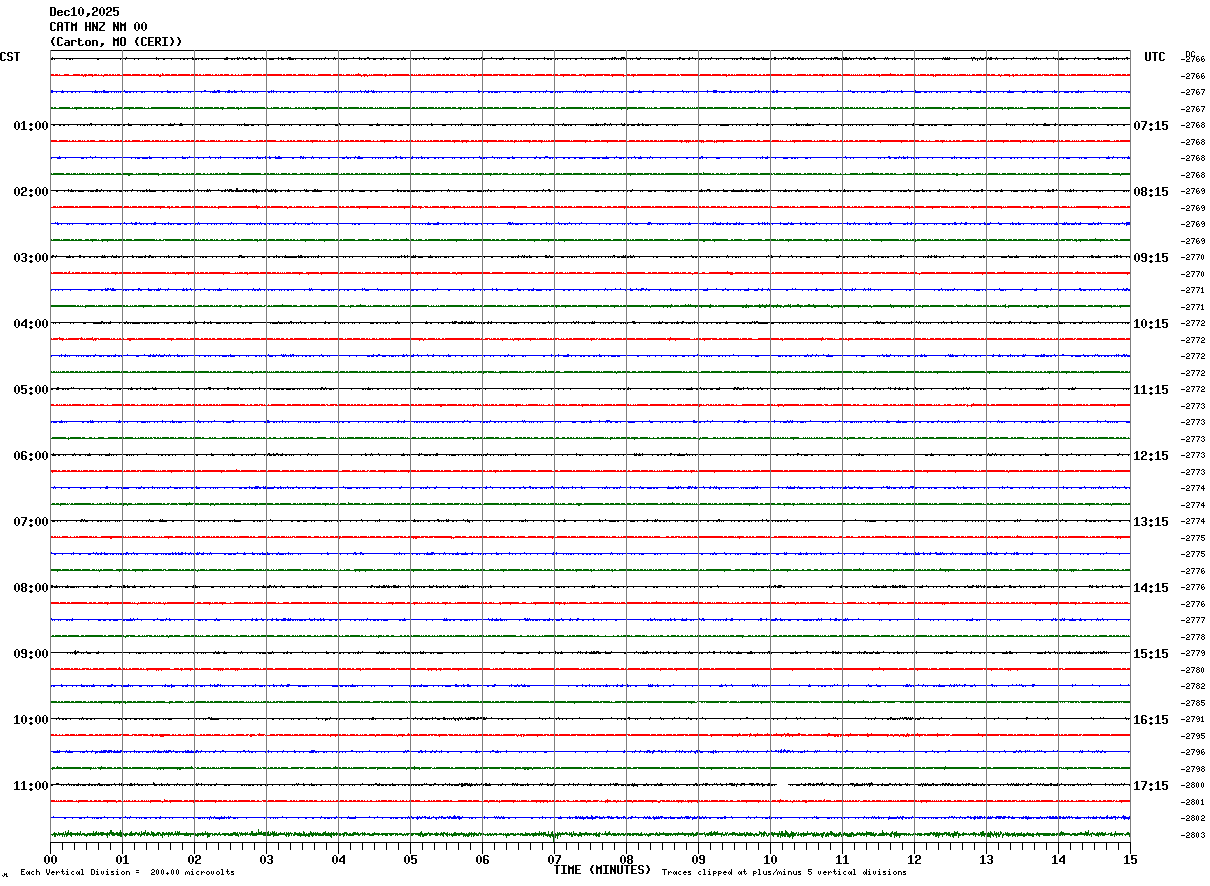Viewport: 1210px width, 886px height.
Task: Click the 10:00 CST row label
Action: [31, 720]
